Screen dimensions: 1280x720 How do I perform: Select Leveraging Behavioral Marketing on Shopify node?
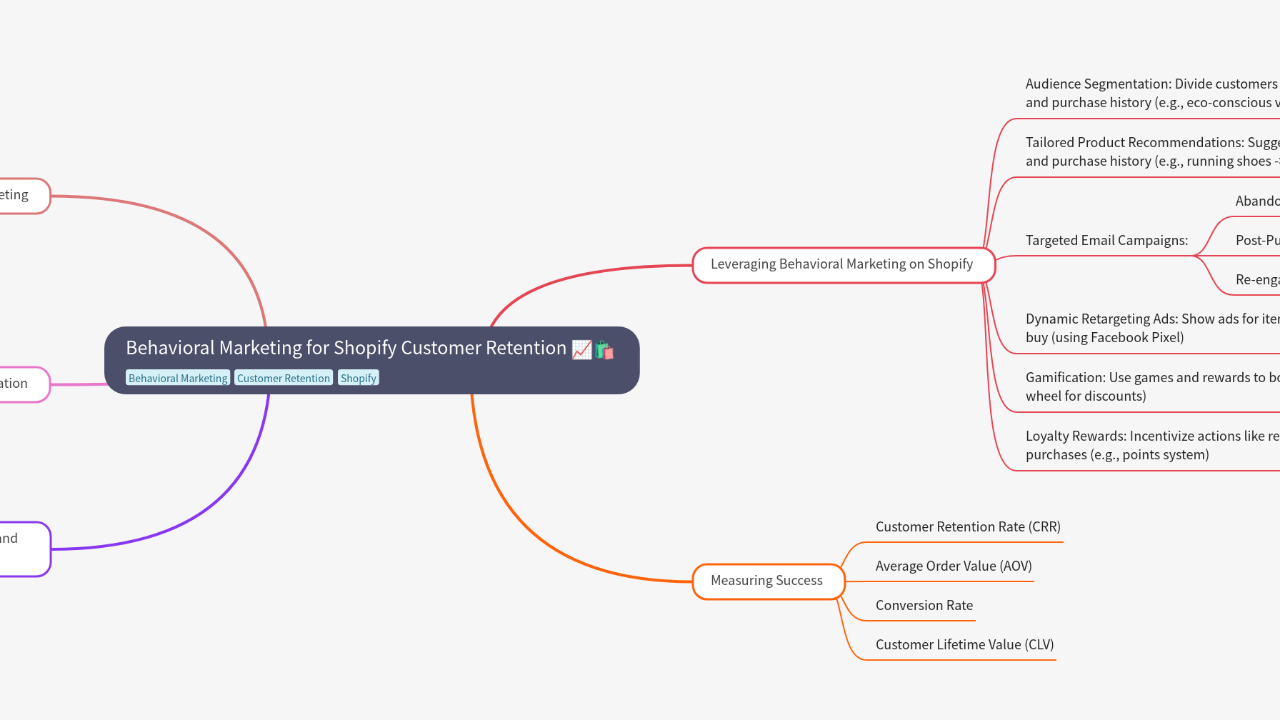pos(844,265)
